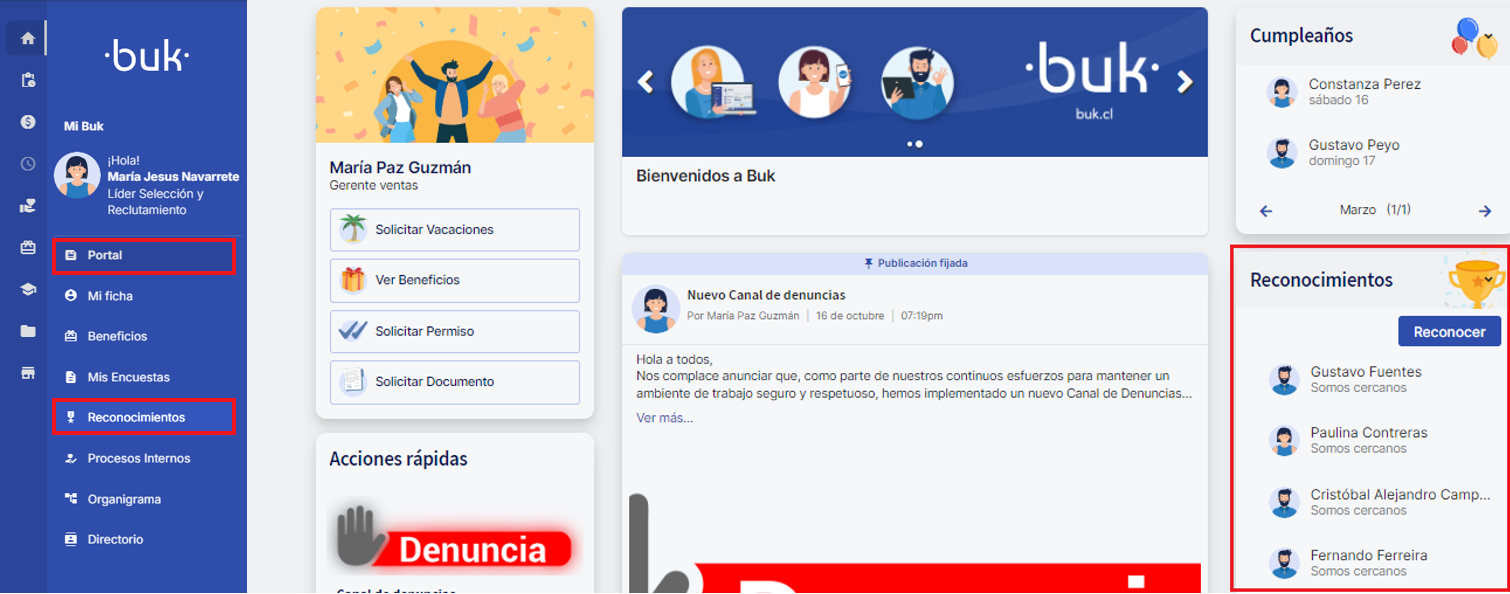Image resolution: width=1510 pixels, height=594 pixels.
Task: Open the gift box icon in rail
Action: tap(28, 247)
